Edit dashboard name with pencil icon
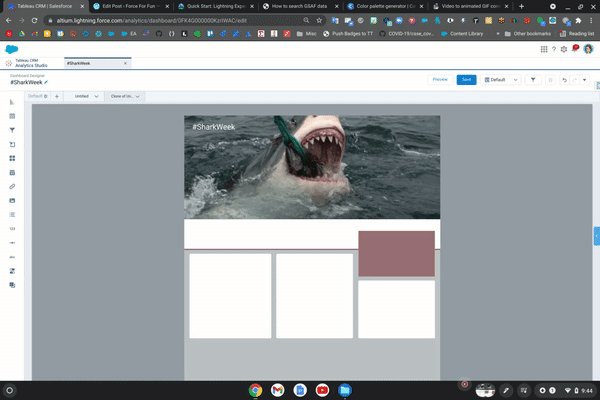600x400 pixels. pos(46,82)
